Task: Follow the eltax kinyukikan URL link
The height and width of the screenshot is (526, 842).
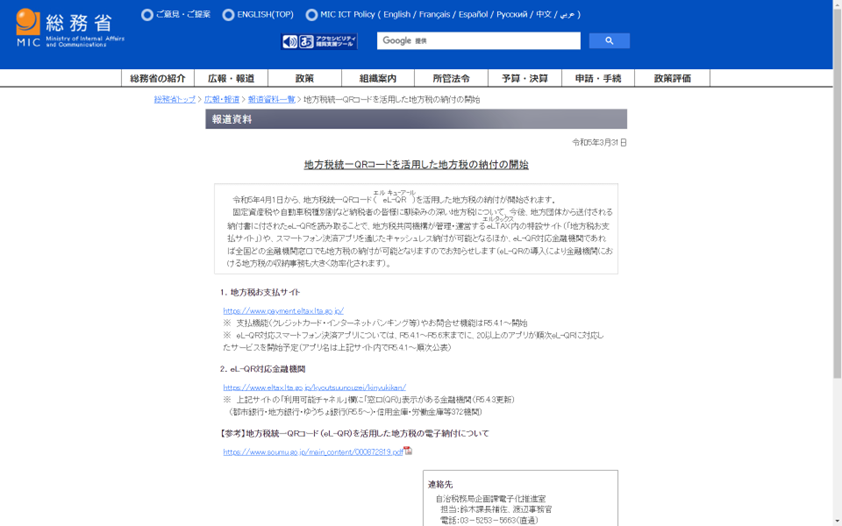Action: [314, 387]
